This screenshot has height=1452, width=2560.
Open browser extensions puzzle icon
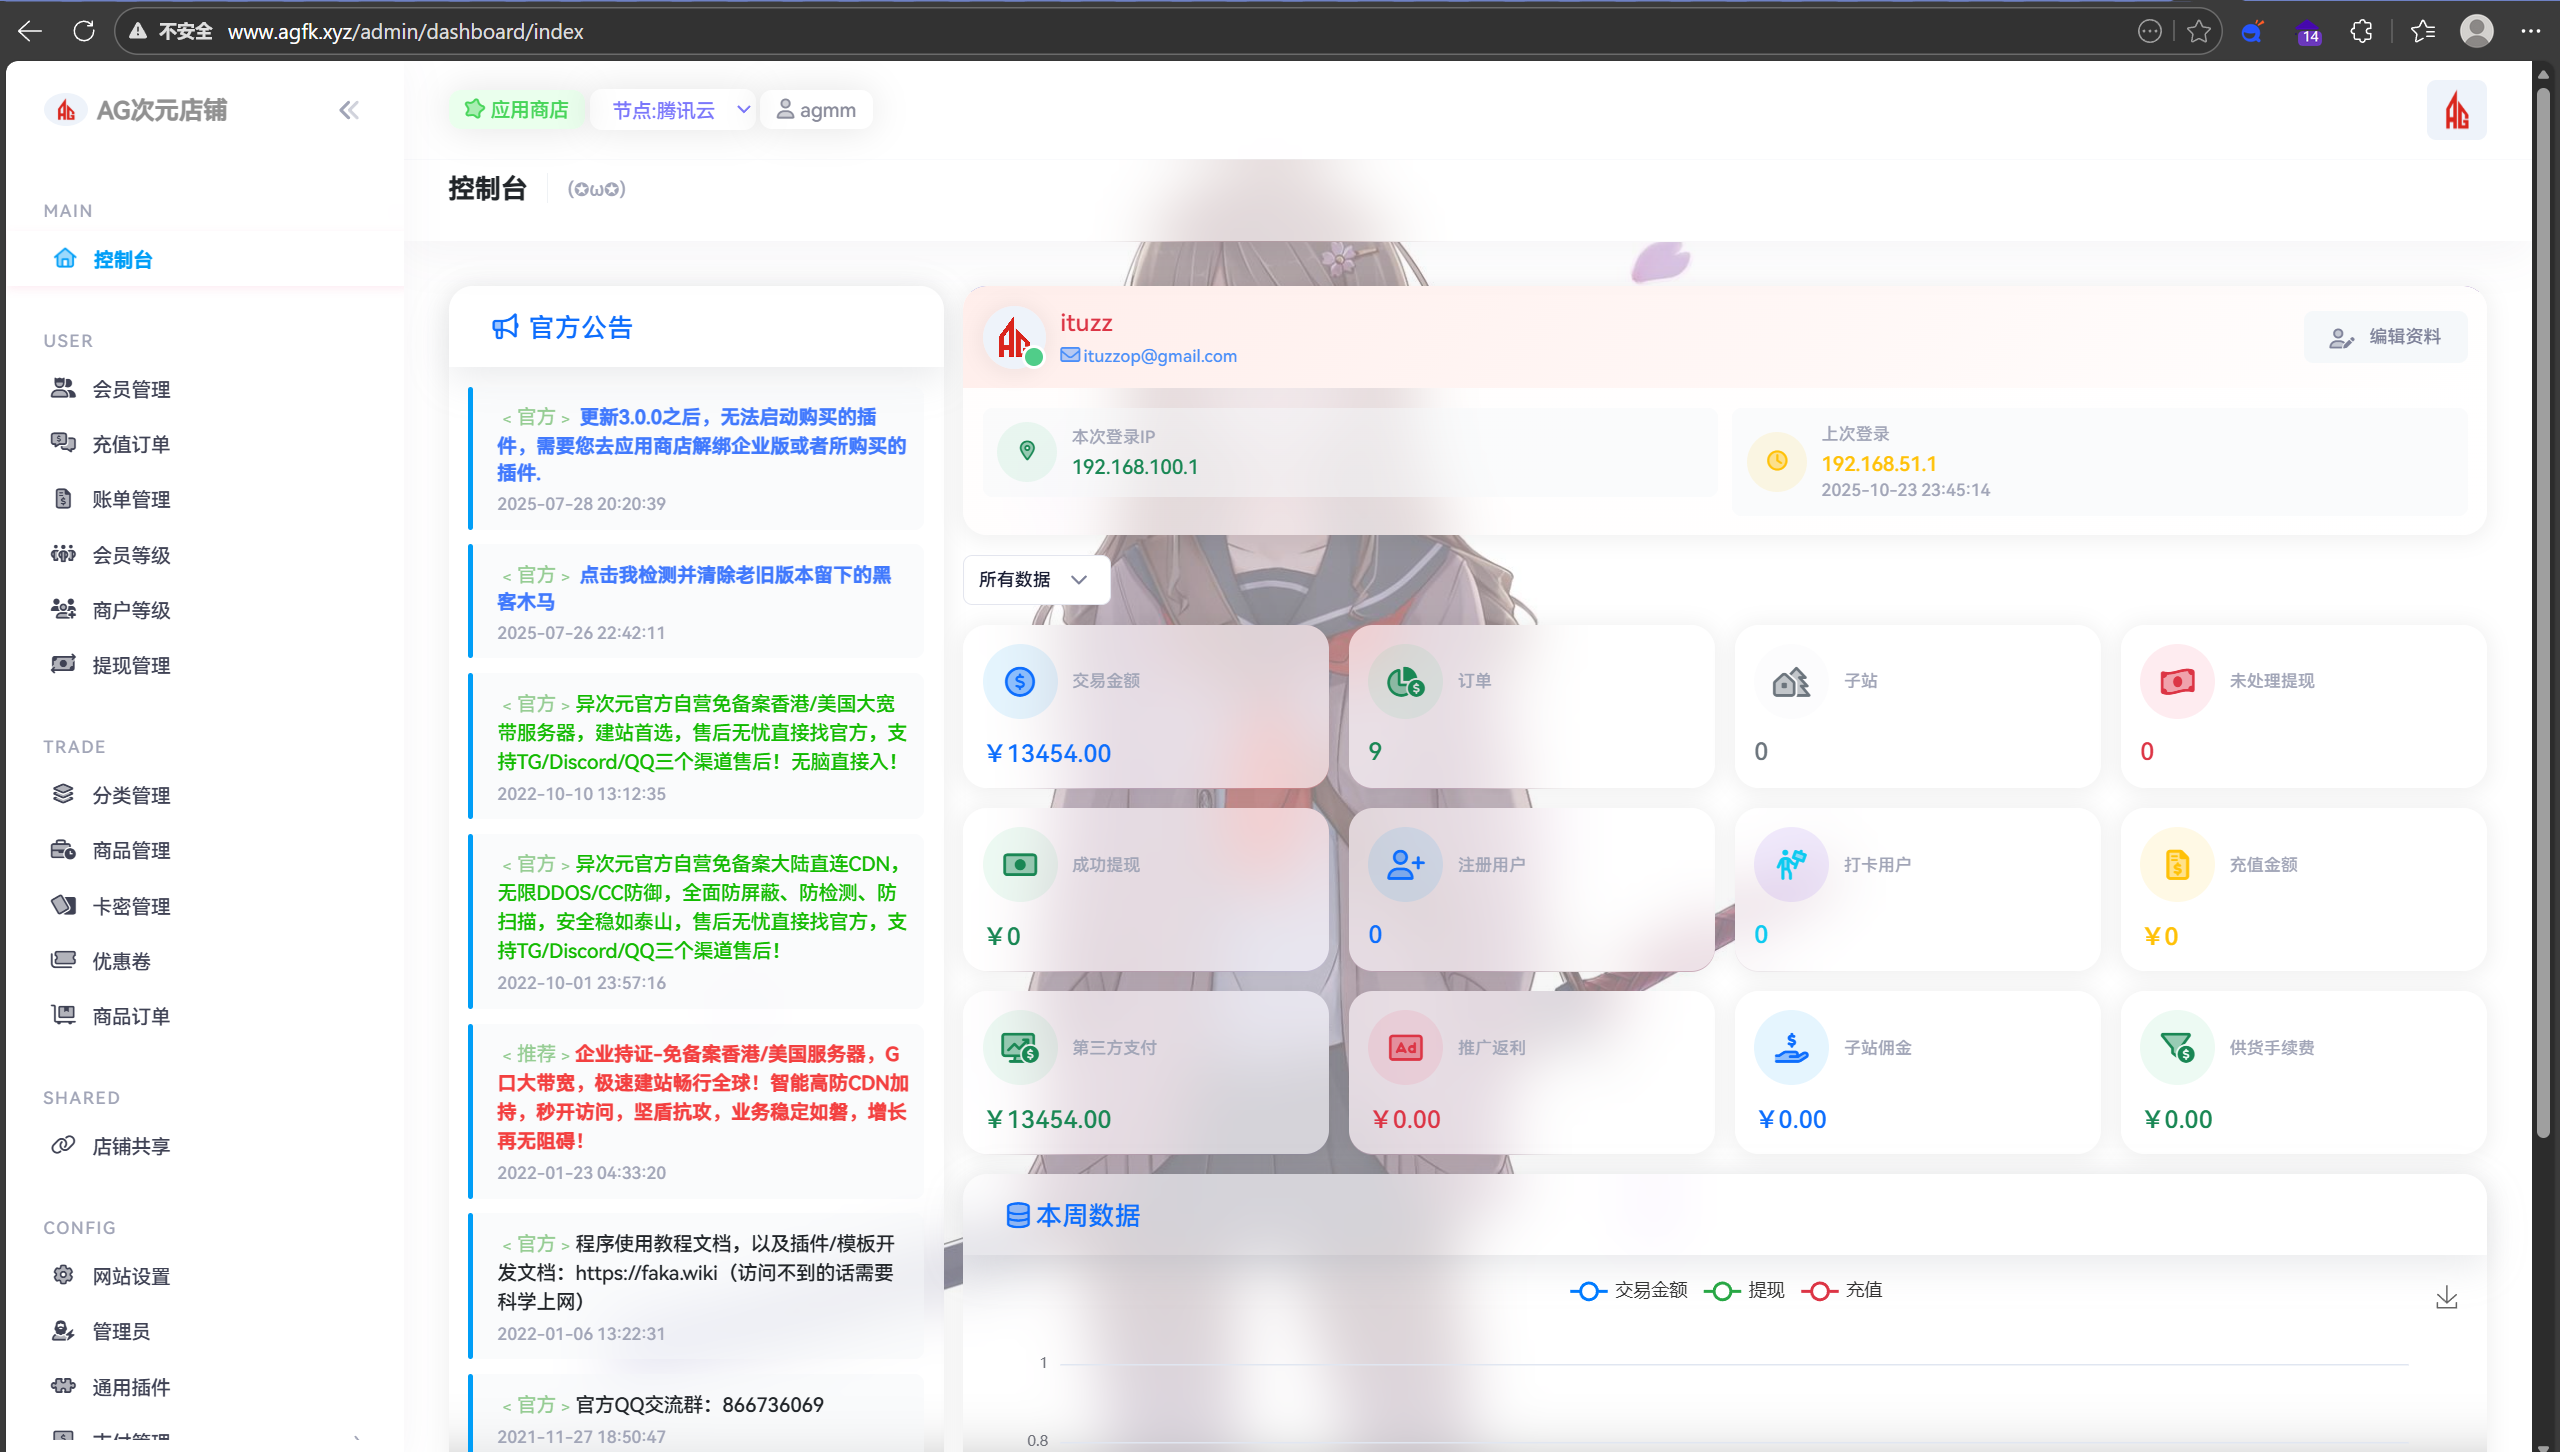(2361, 31)
